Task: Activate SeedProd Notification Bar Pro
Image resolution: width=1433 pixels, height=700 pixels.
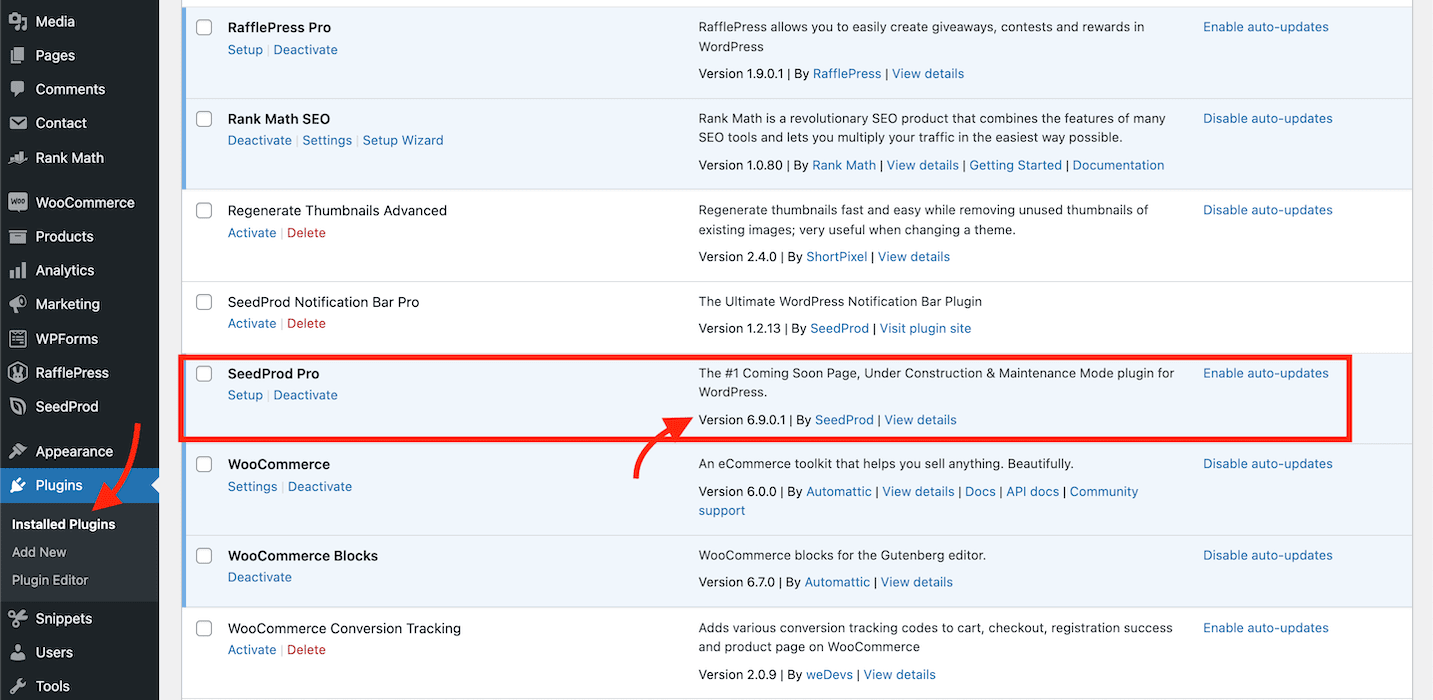Action: point(252,324)
